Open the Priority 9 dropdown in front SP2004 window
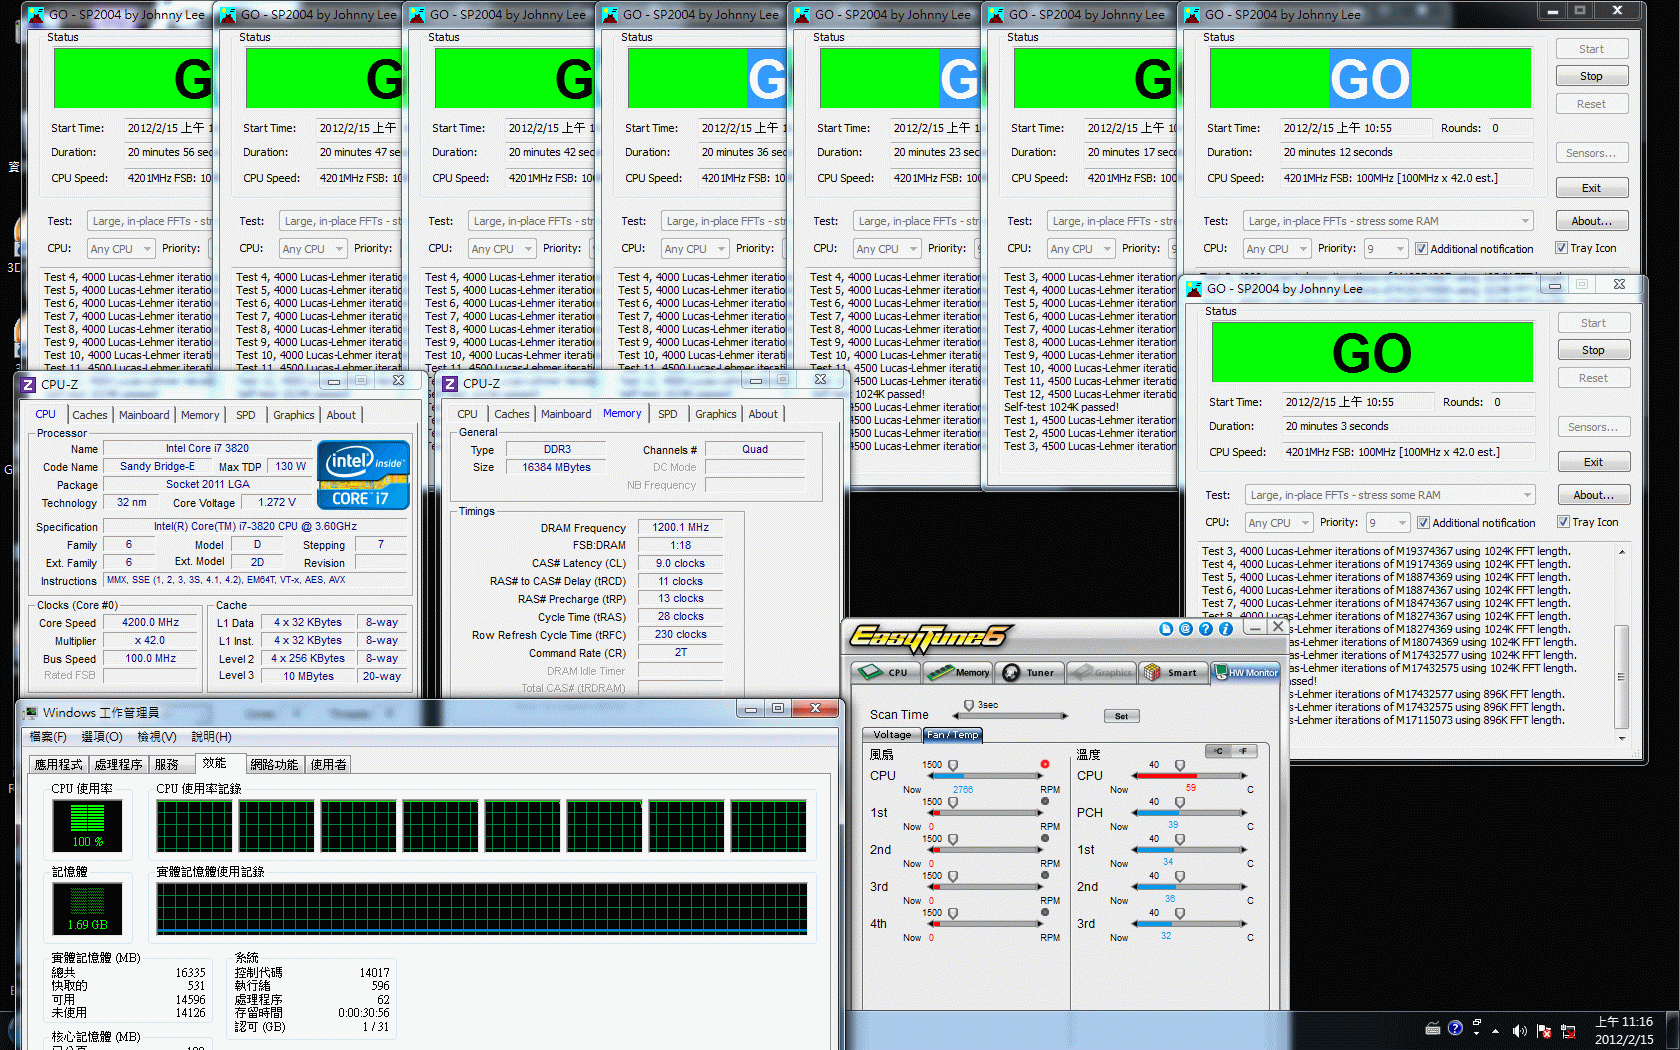Screen dimensions: 1680x1050 (1387, 522)
